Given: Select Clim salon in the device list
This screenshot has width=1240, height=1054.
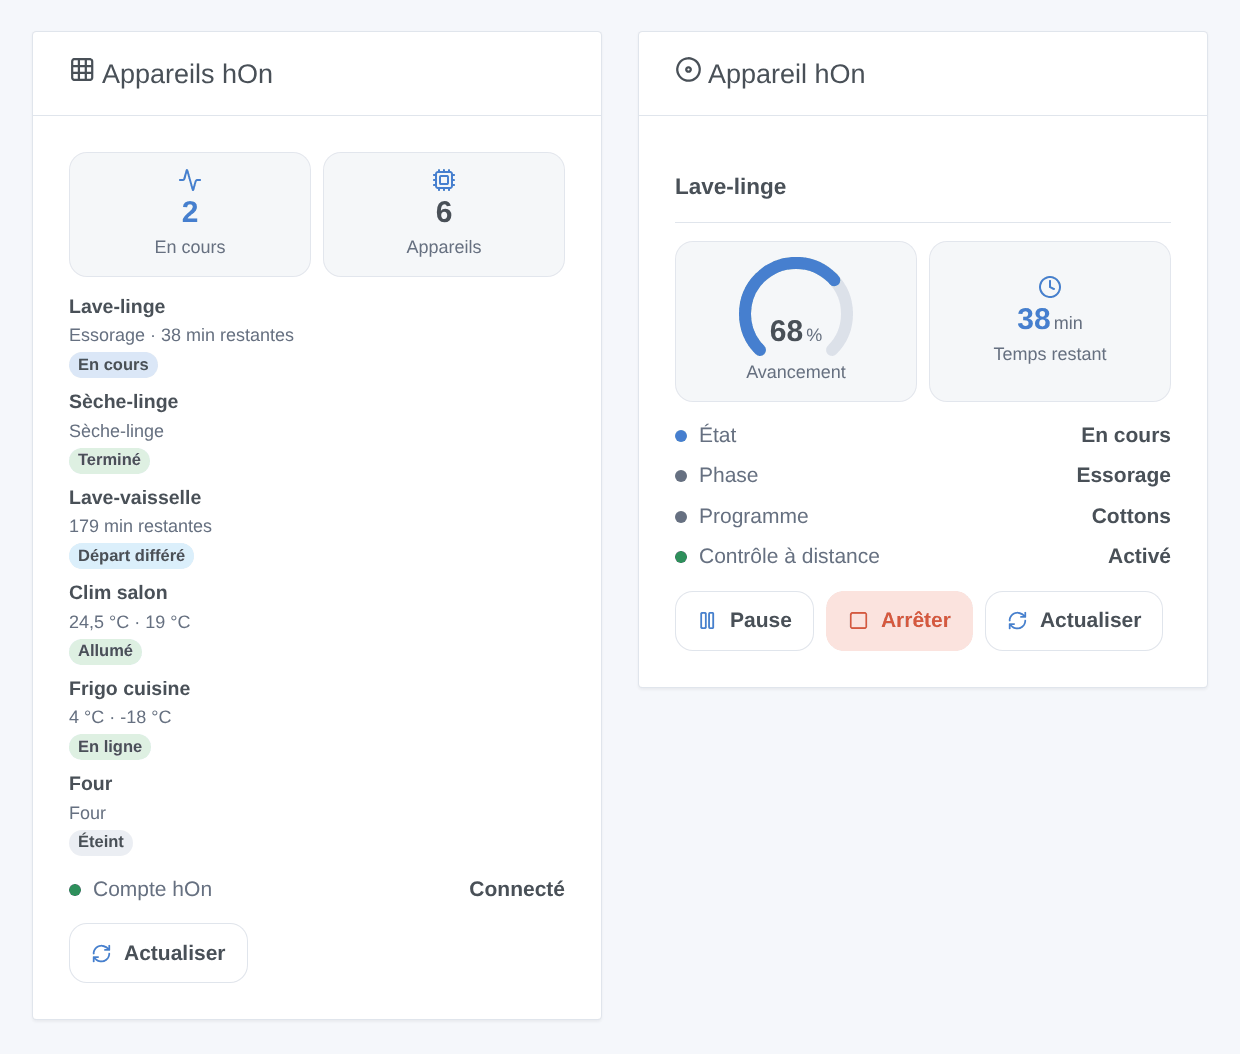Looking at the screenshot, I should pyautogui.click(x=118, y=593).
